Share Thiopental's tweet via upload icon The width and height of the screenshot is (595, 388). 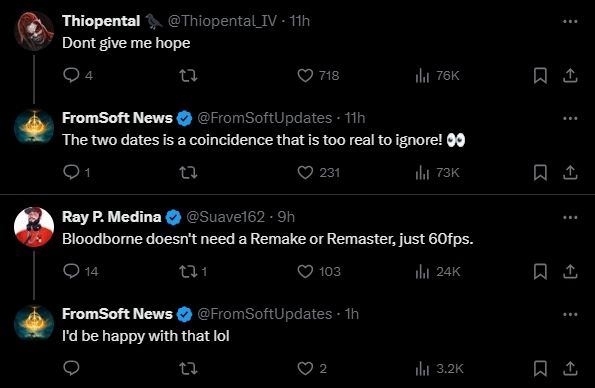570,75
